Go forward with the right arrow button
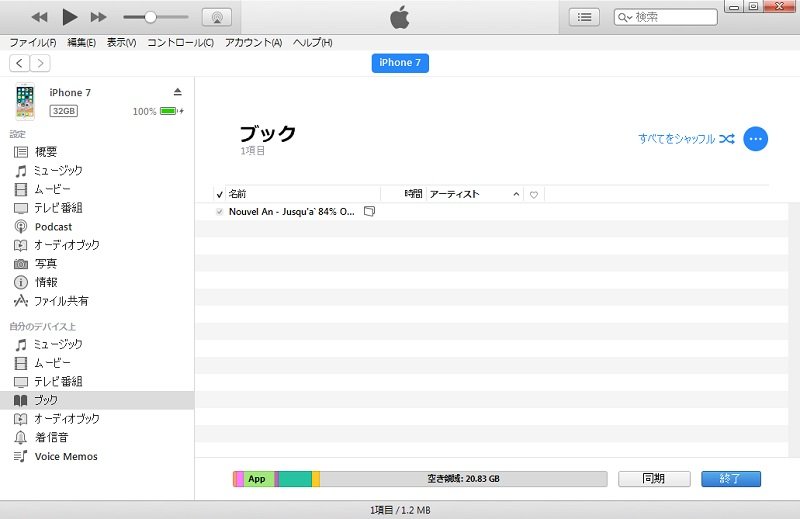Screen dimensions: 800x519 point(40,63)
